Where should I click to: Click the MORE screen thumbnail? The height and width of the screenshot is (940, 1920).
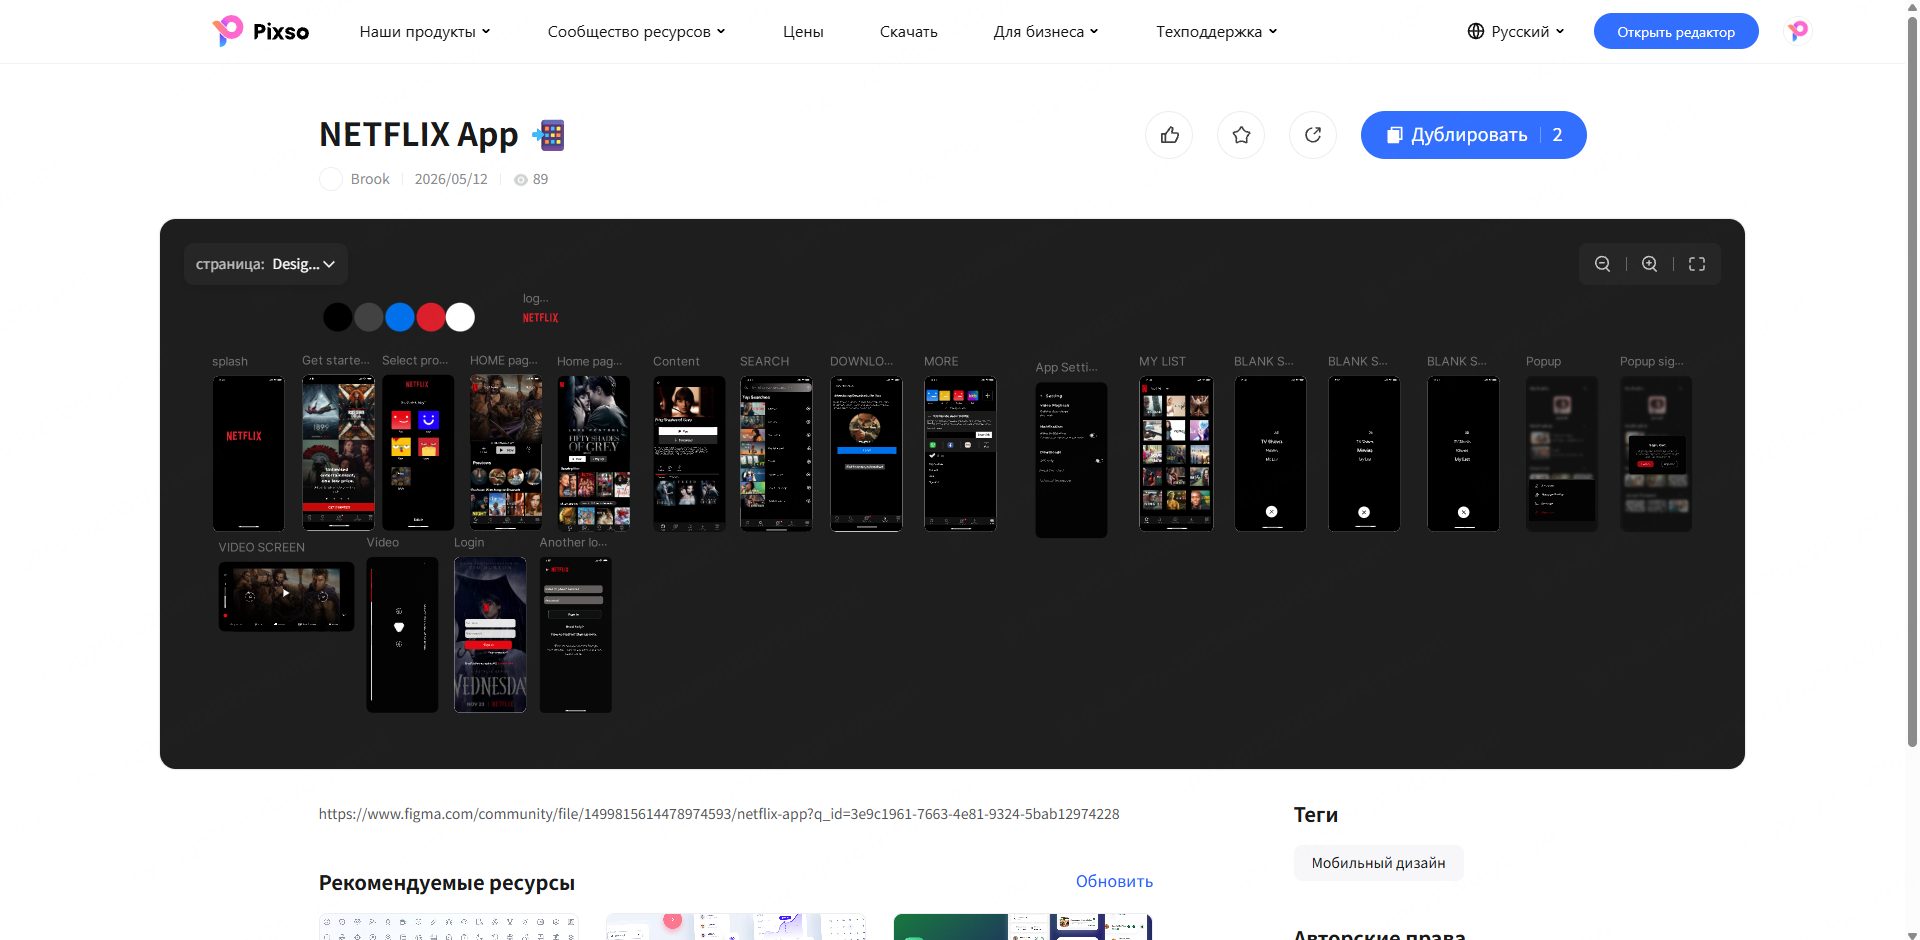pyautogui.click(x=960, y=453)
